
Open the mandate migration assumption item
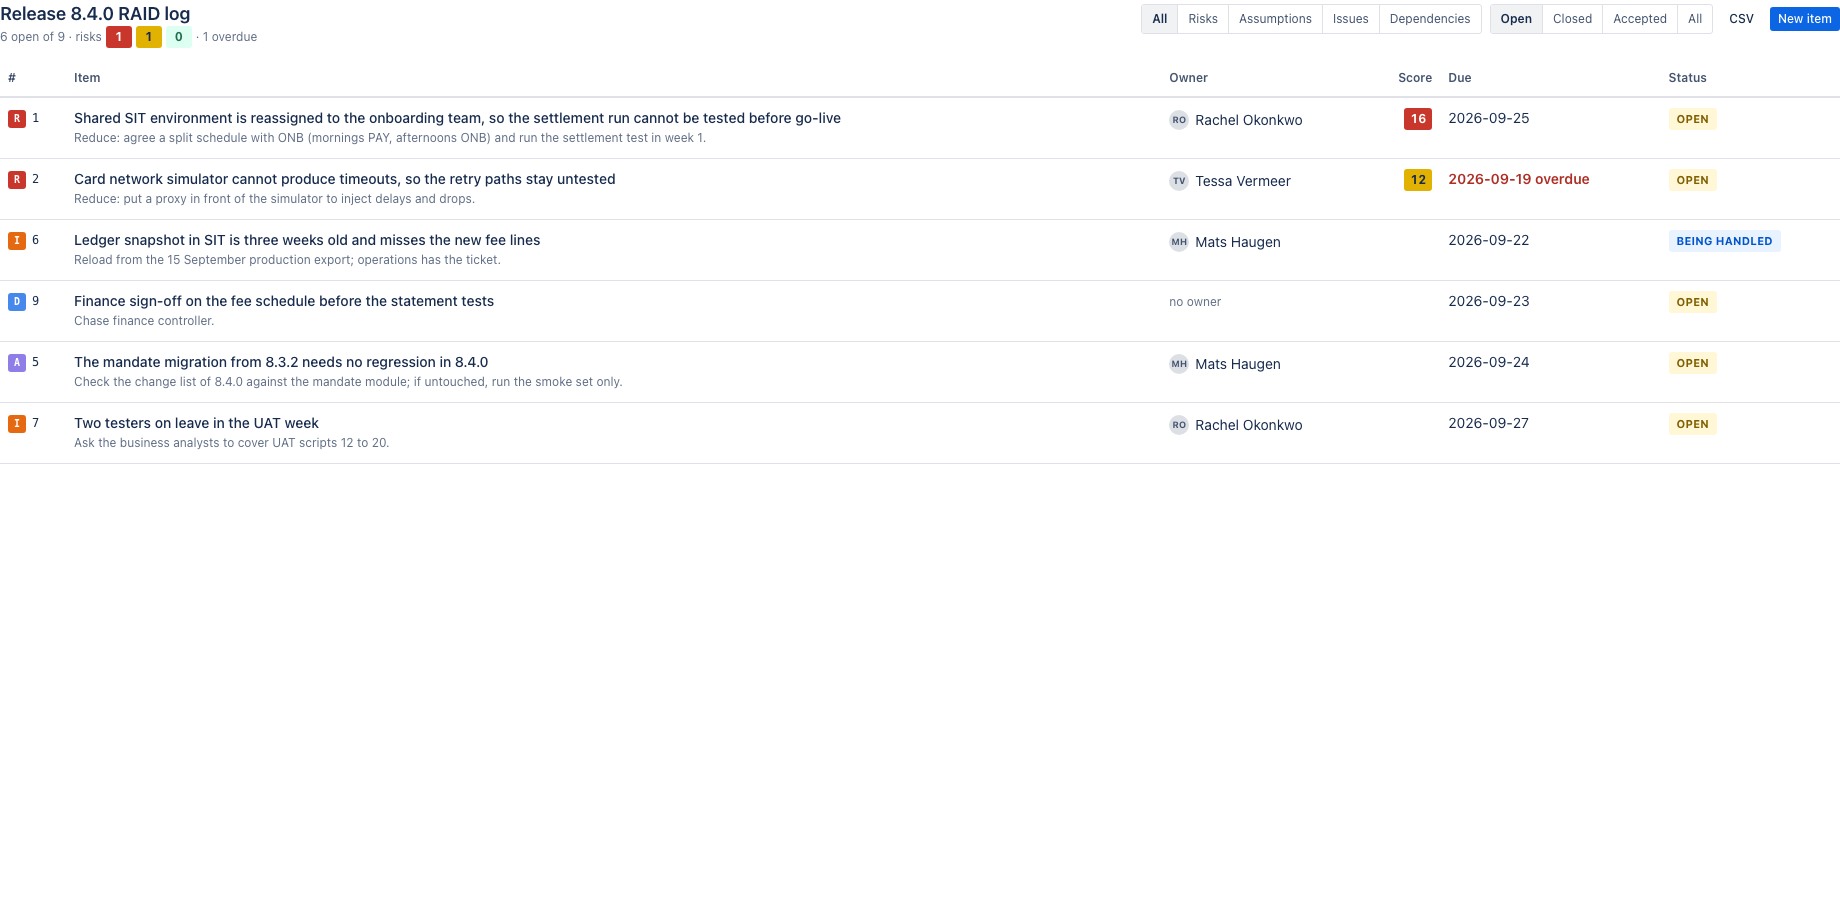pos(281,362)
